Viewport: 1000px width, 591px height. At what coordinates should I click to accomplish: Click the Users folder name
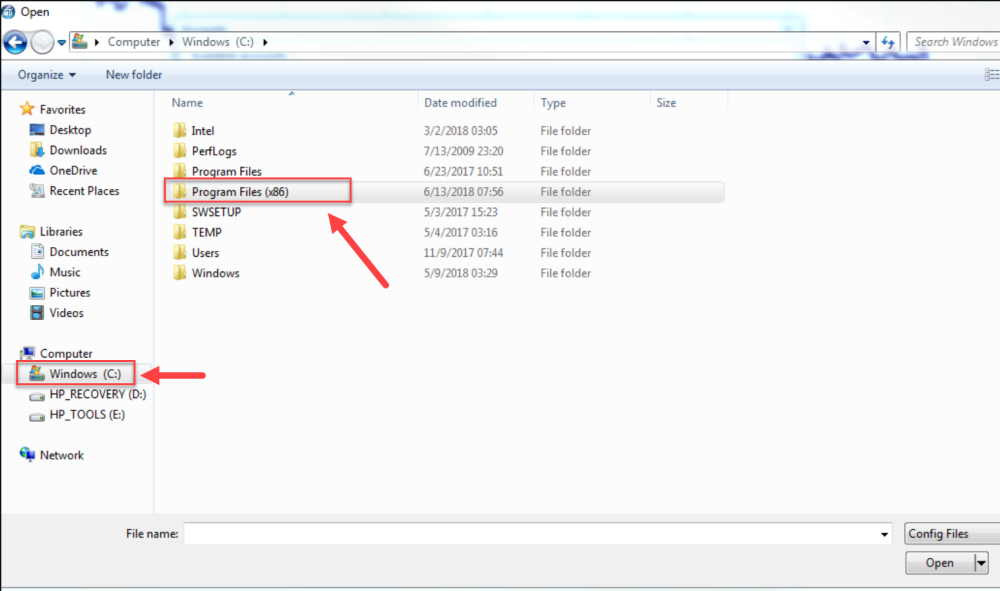(205, 253)
